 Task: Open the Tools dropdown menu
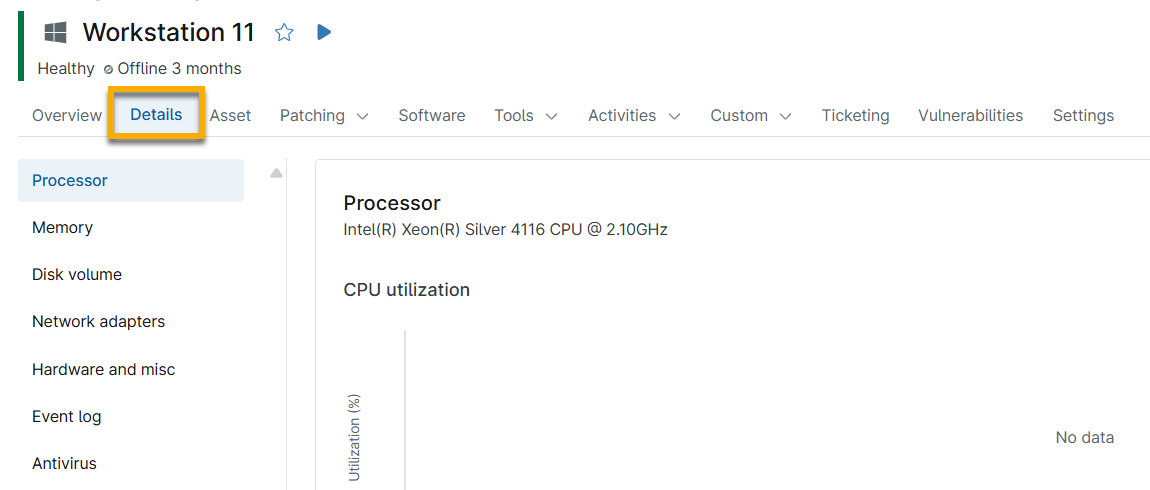pyautogui.click(x=525, y=116)
